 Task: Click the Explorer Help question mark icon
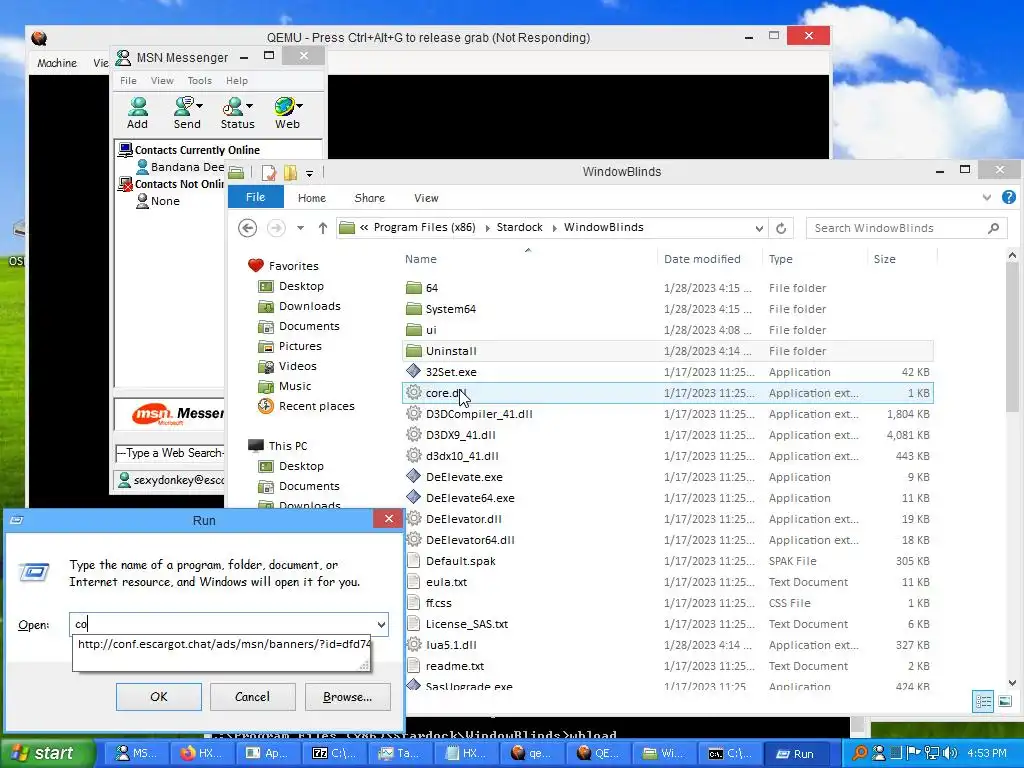tap(1009, 197)
